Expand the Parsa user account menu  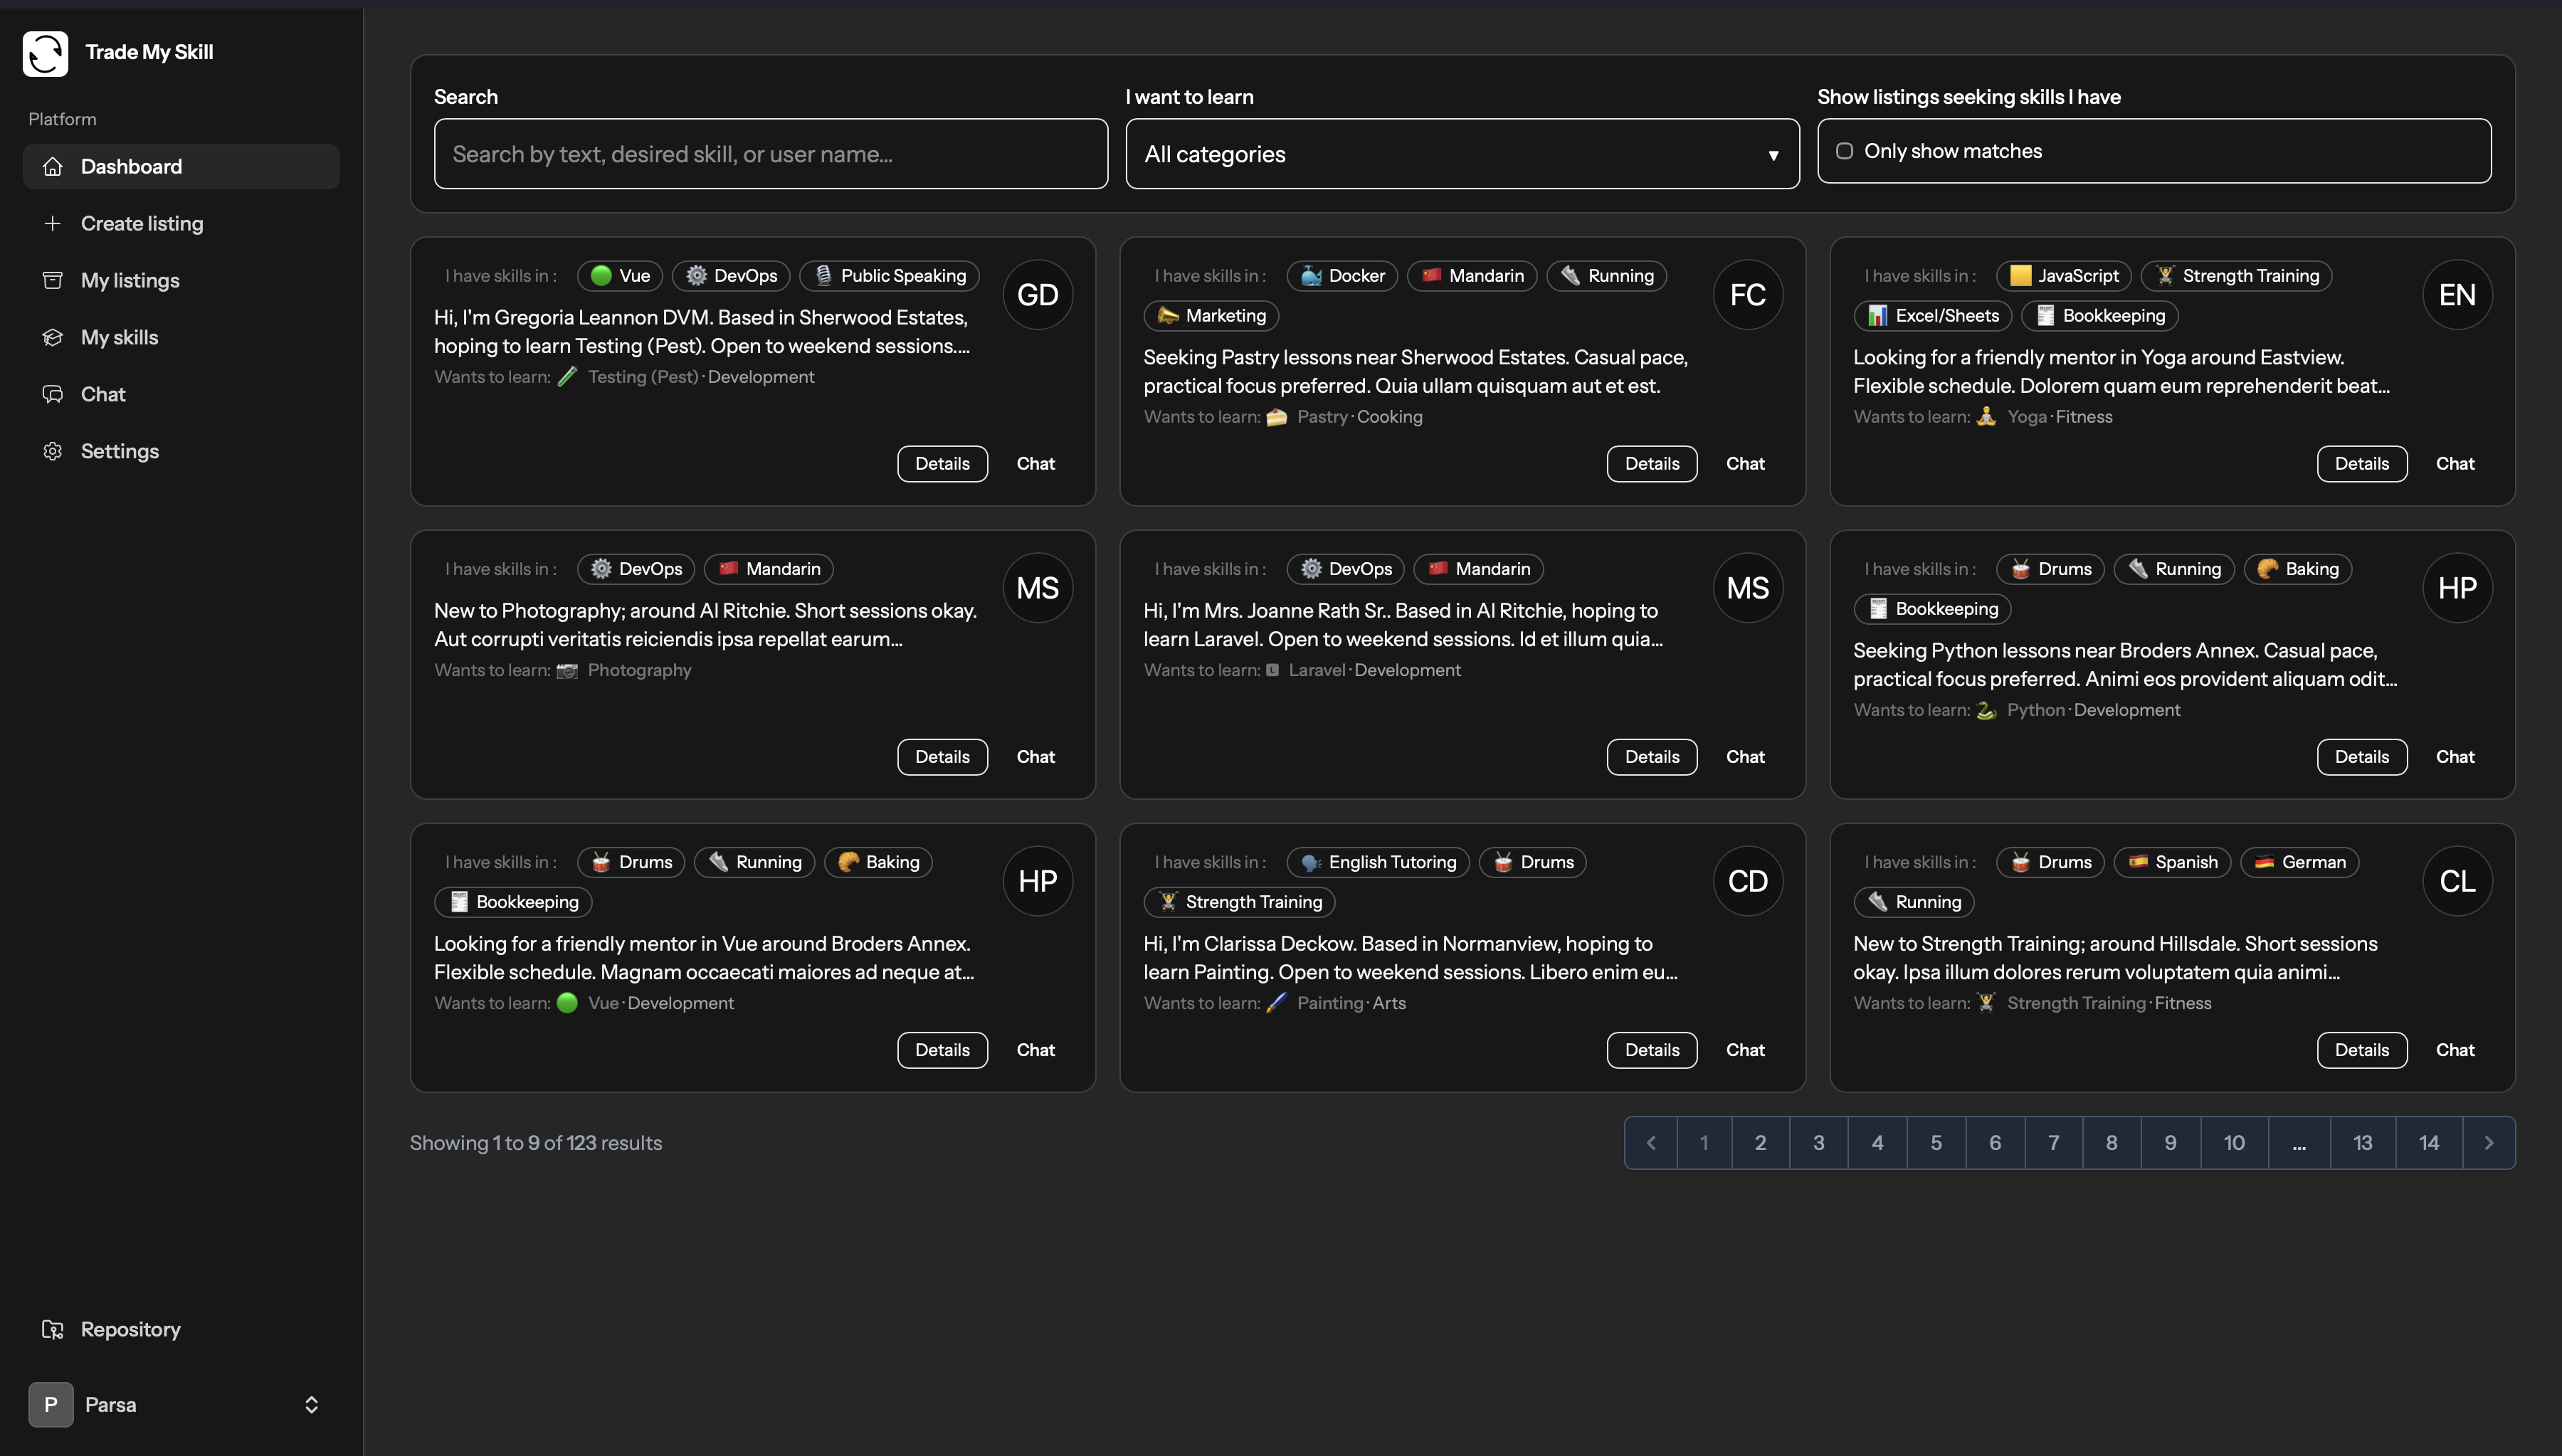(311, 1404)
